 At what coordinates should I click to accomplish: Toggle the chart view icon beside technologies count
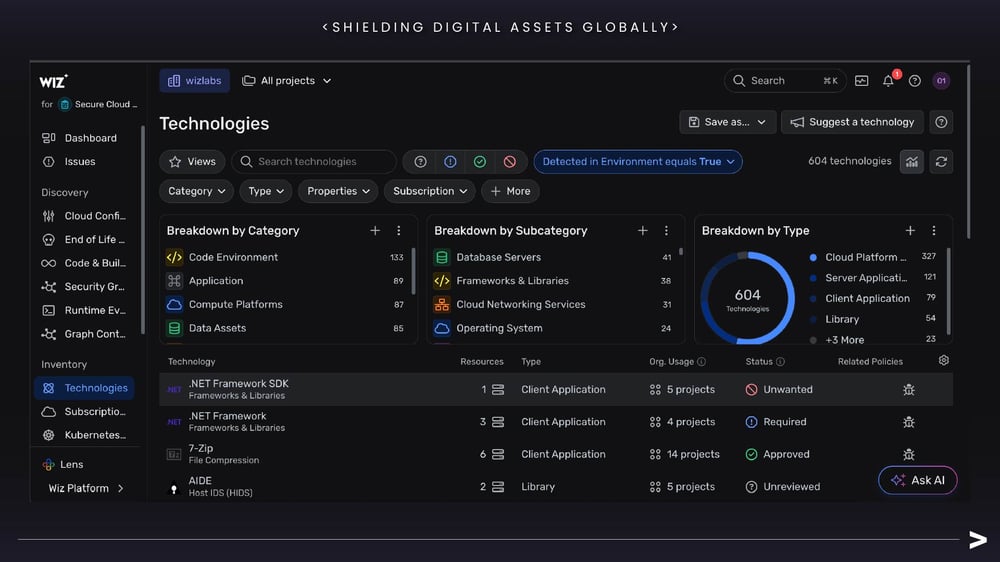tap(912, 161)
